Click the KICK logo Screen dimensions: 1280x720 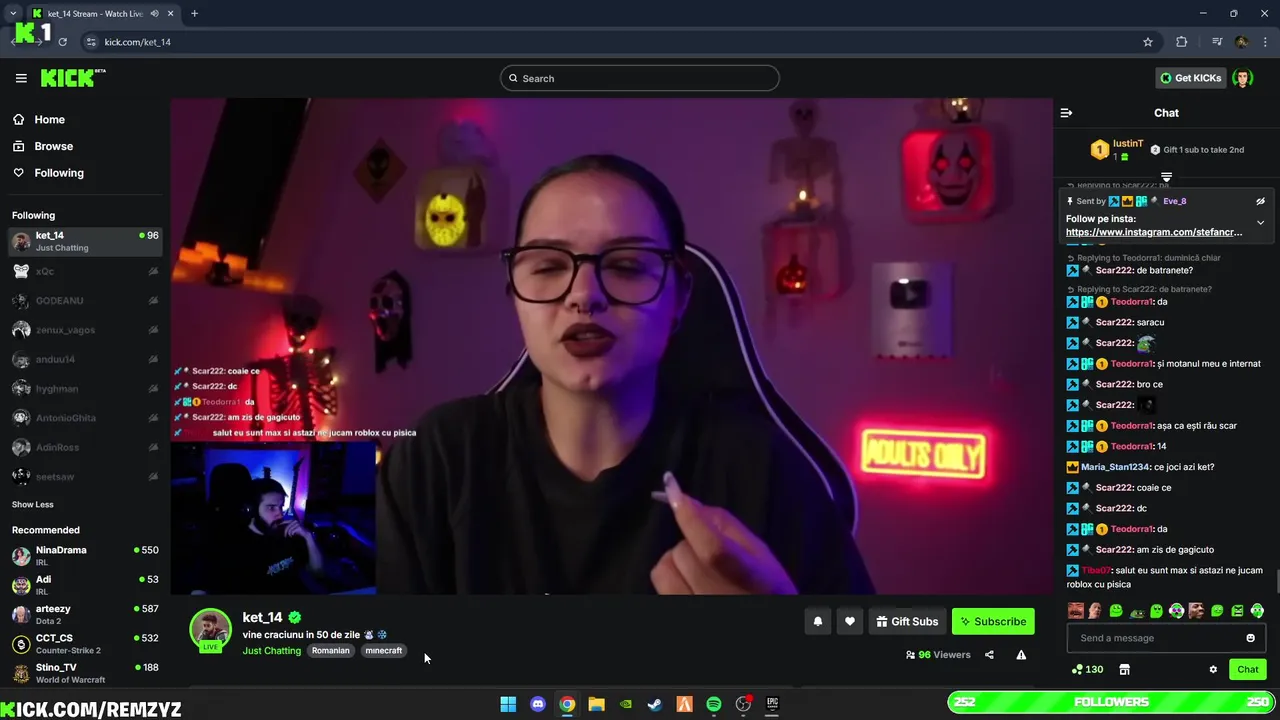point(73,78)
